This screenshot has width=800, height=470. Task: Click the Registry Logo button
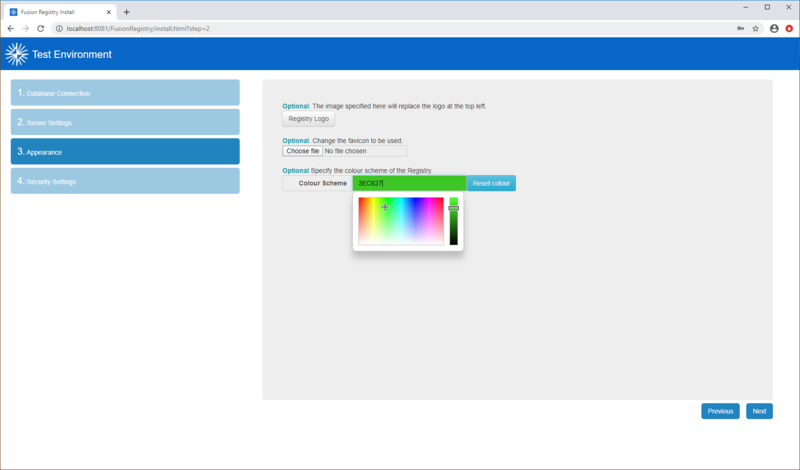[x=309, y=118]
